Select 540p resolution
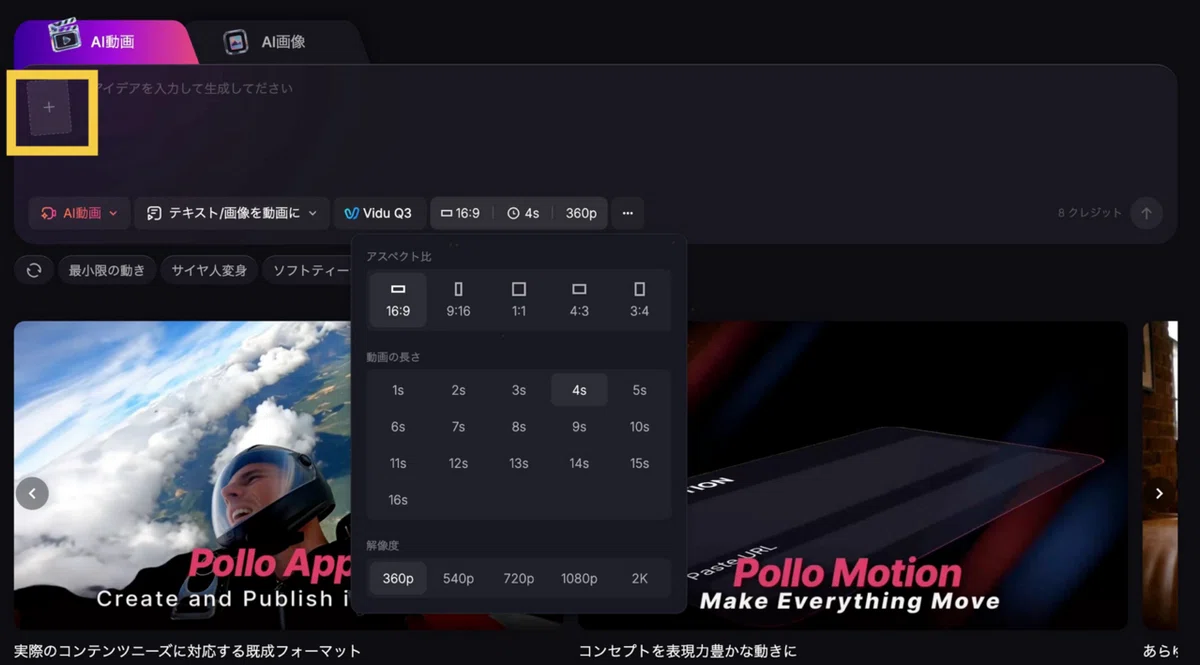Screen dimensions: 1200x665 [x=458, y=579]
